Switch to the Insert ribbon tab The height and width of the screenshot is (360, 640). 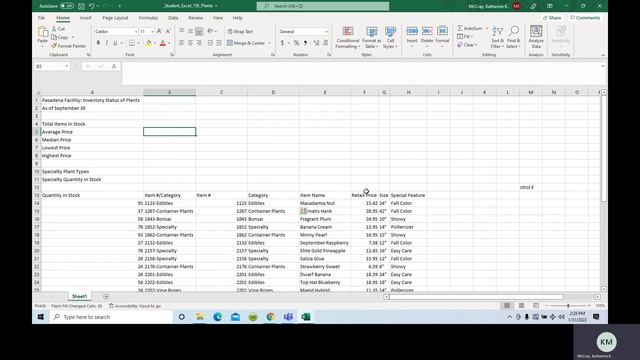tap(85, 18)
